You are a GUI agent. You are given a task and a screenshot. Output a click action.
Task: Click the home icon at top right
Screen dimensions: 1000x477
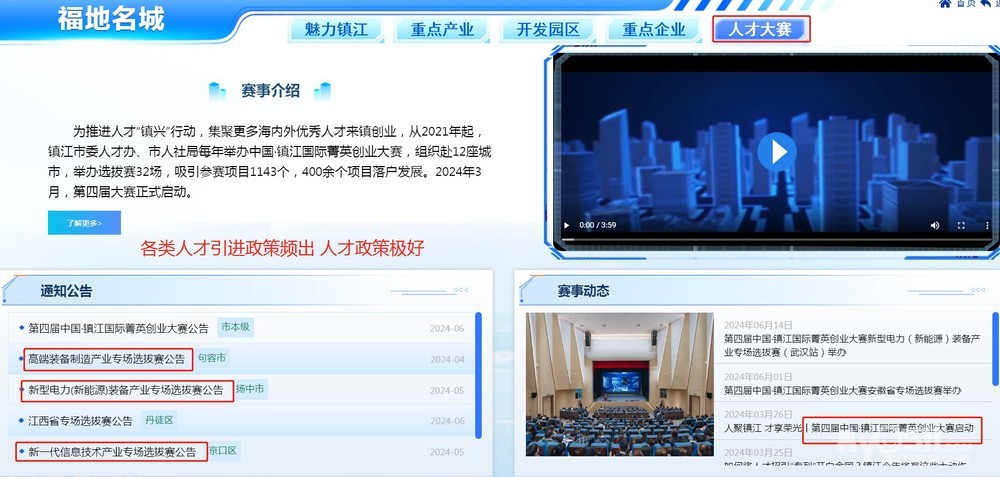click(x=945, y=4)
